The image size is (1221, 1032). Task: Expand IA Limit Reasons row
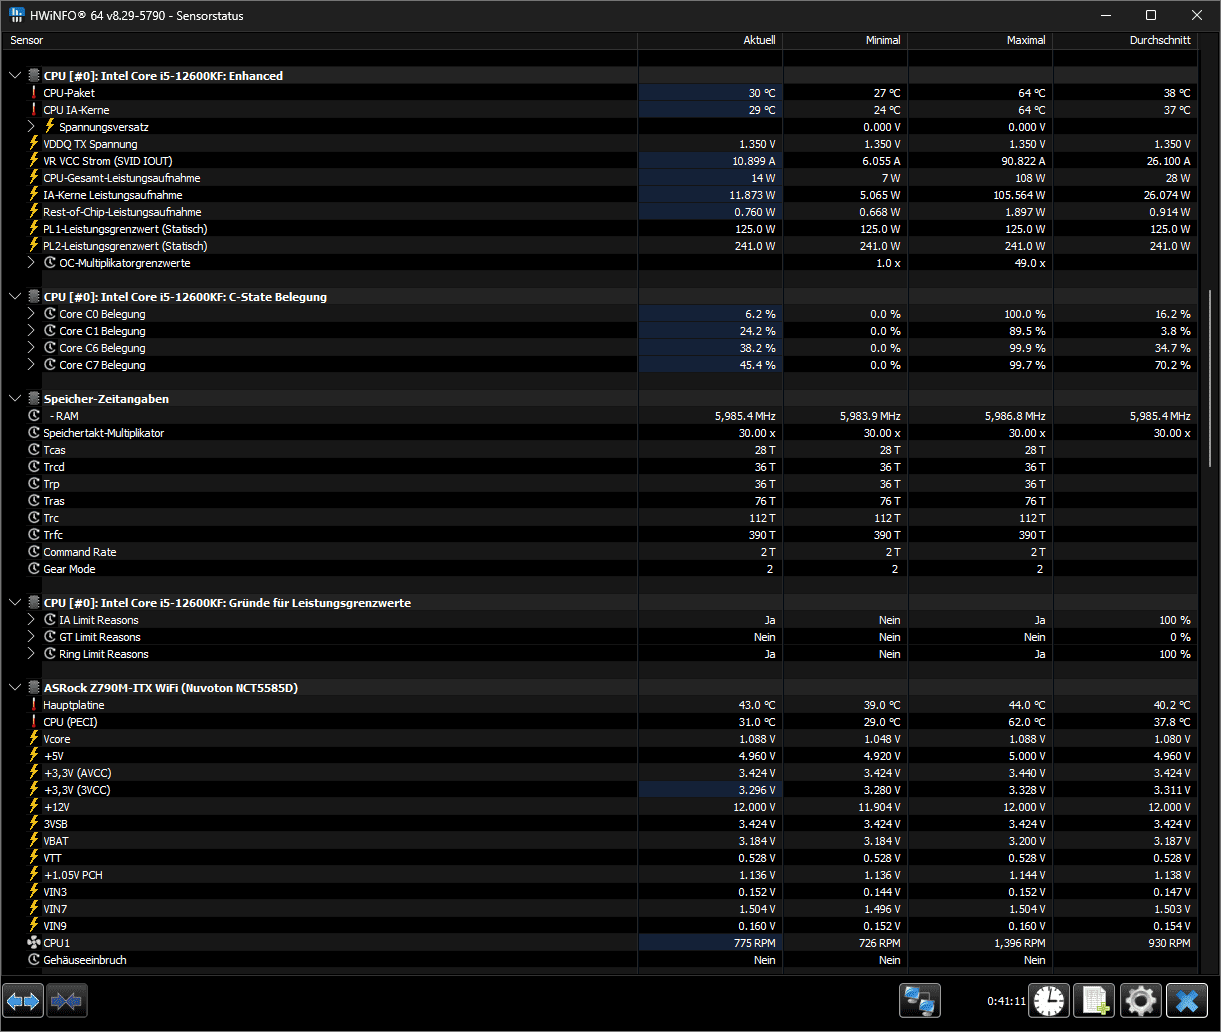(x=31, y=620)
